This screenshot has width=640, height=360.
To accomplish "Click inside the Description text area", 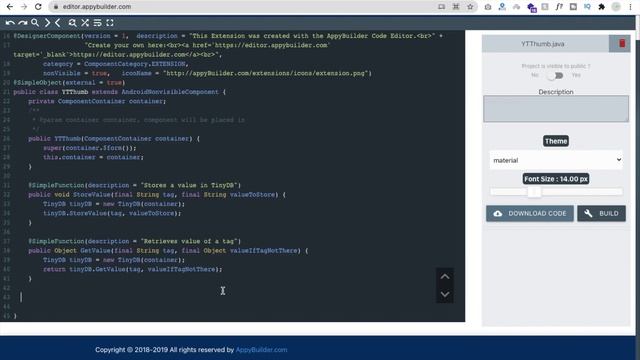I will (556, 109).
